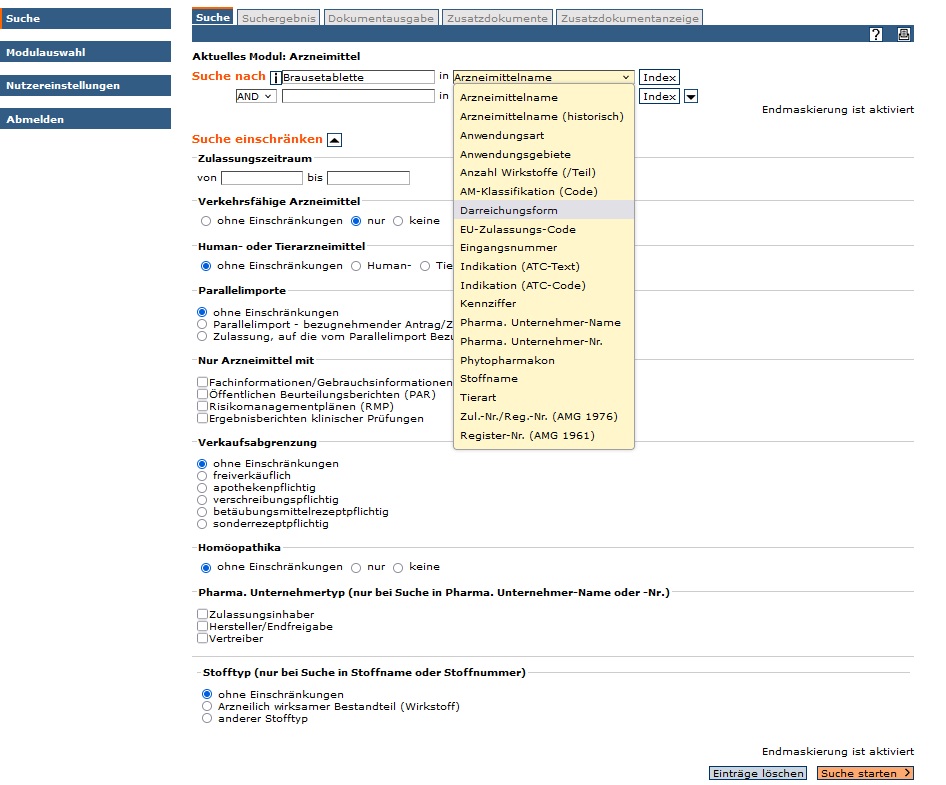Screen dimensions: 946x785
Task: Click the info icon before the Brausetablette field
Action: click(276, 77)
